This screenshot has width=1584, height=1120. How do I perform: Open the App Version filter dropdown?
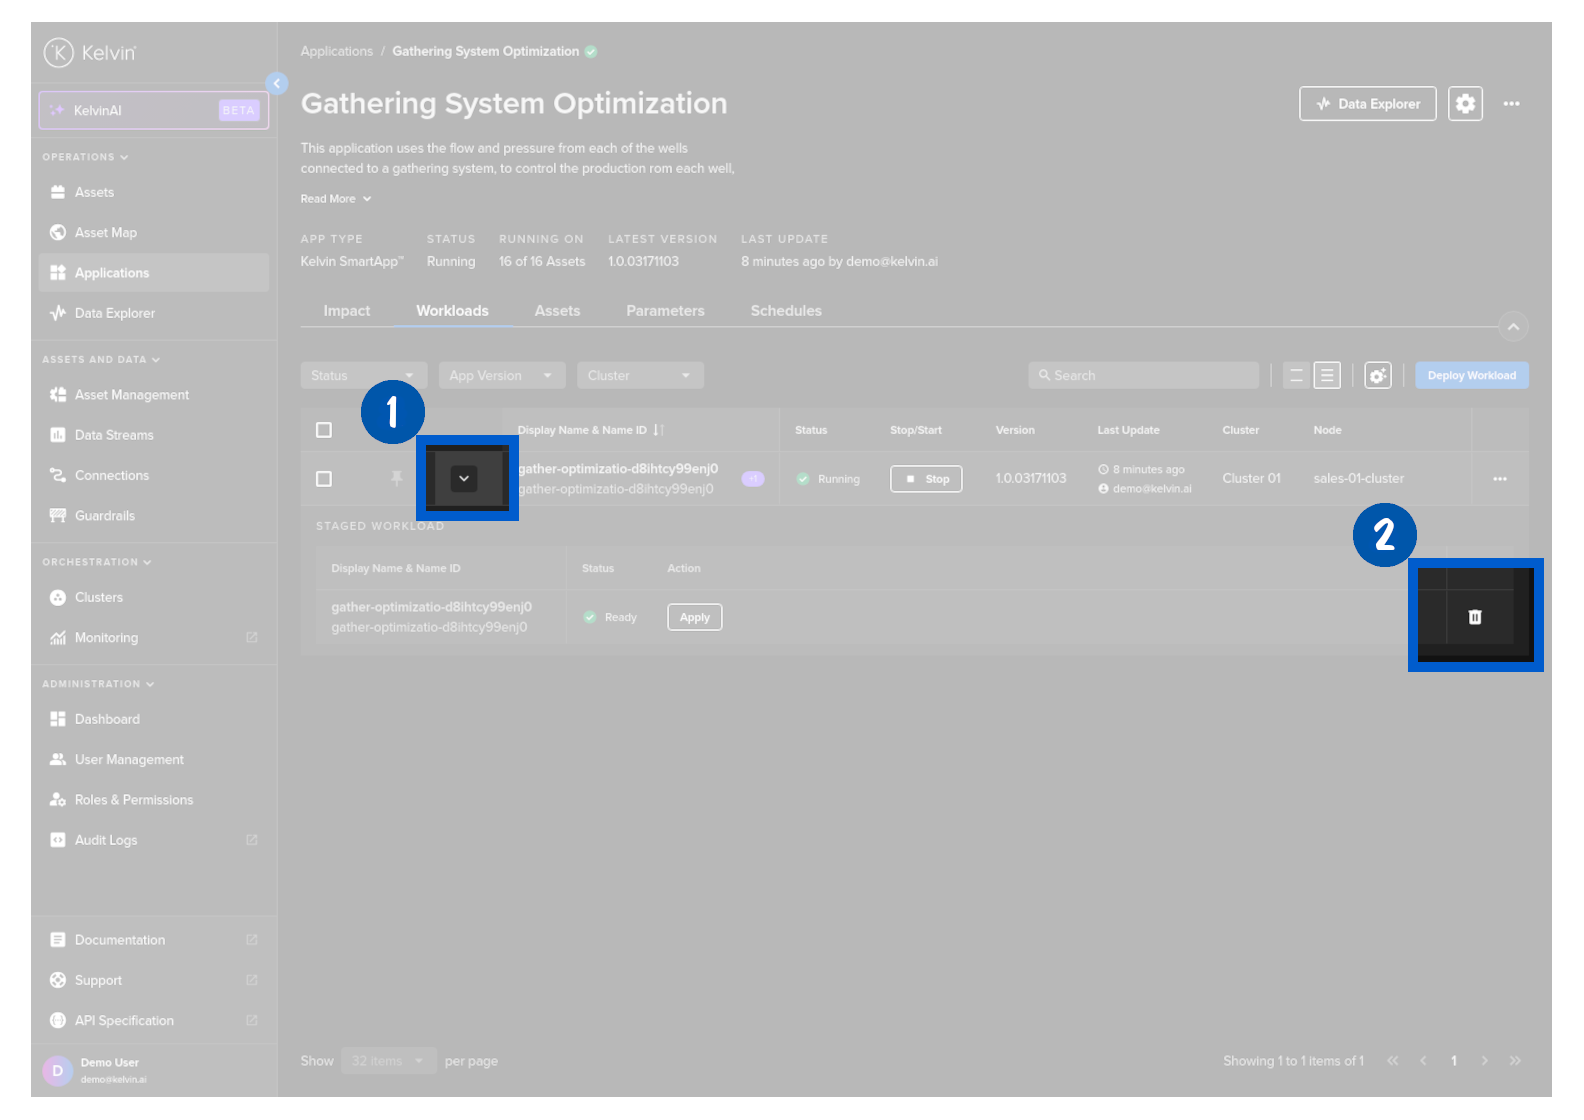tap(501, 376)
